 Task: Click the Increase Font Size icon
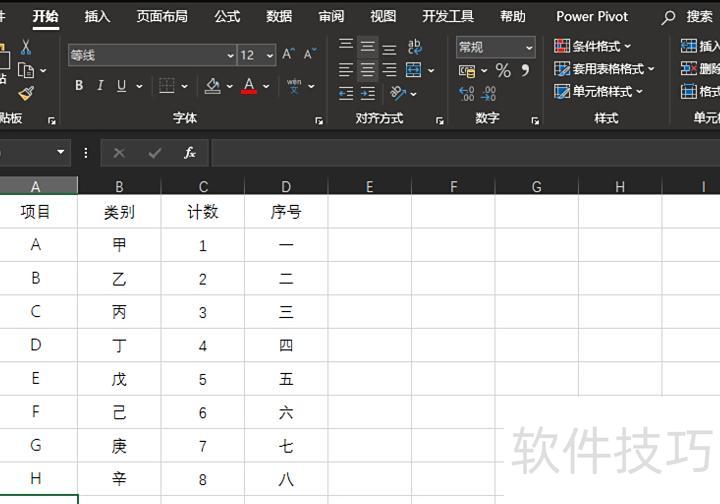tap(288, 55)
